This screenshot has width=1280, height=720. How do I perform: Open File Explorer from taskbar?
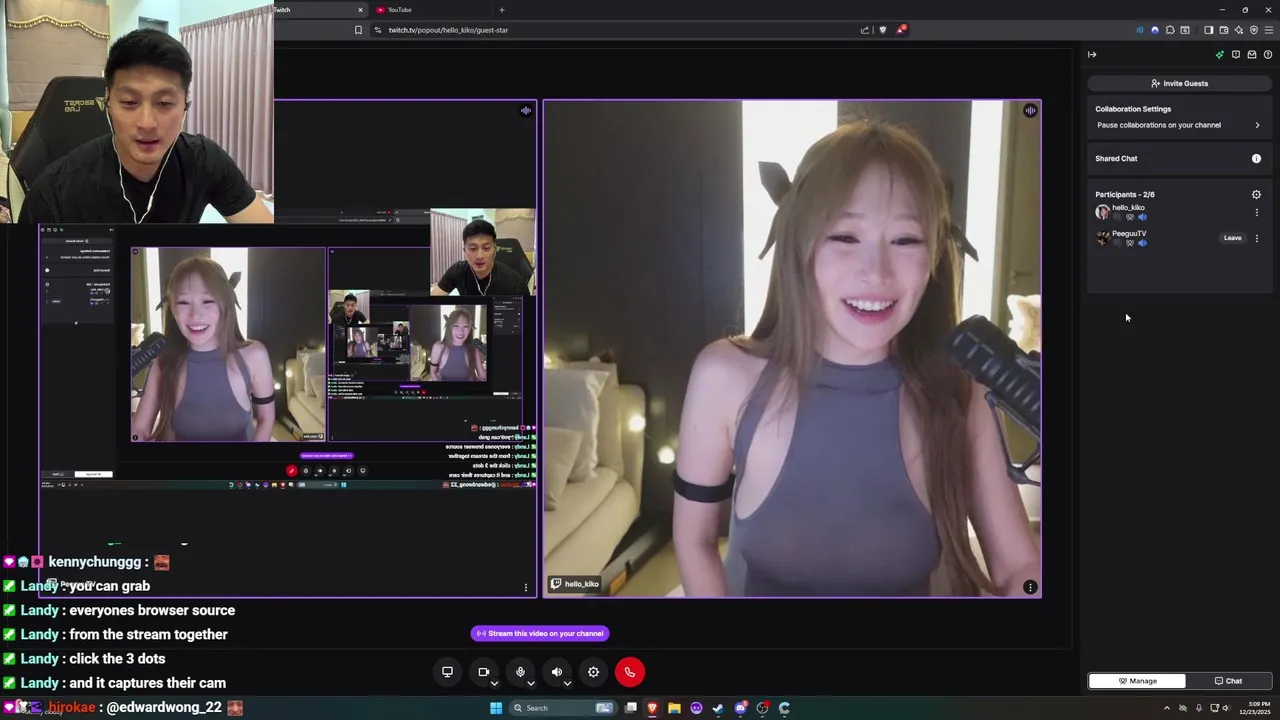point(674,708)
